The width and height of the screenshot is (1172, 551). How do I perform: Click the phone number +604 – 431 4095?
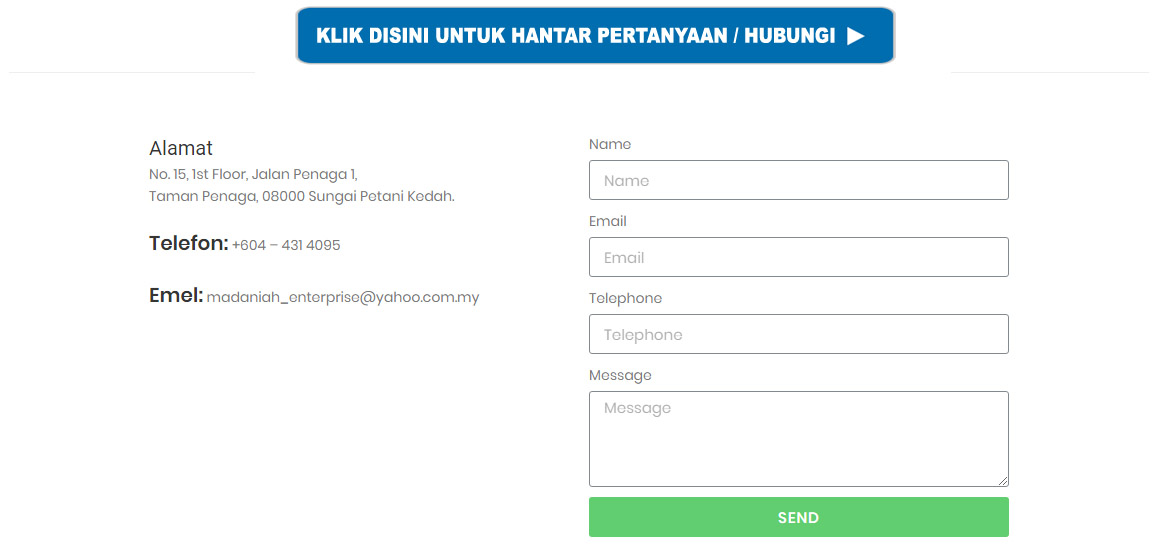(286, 245)
